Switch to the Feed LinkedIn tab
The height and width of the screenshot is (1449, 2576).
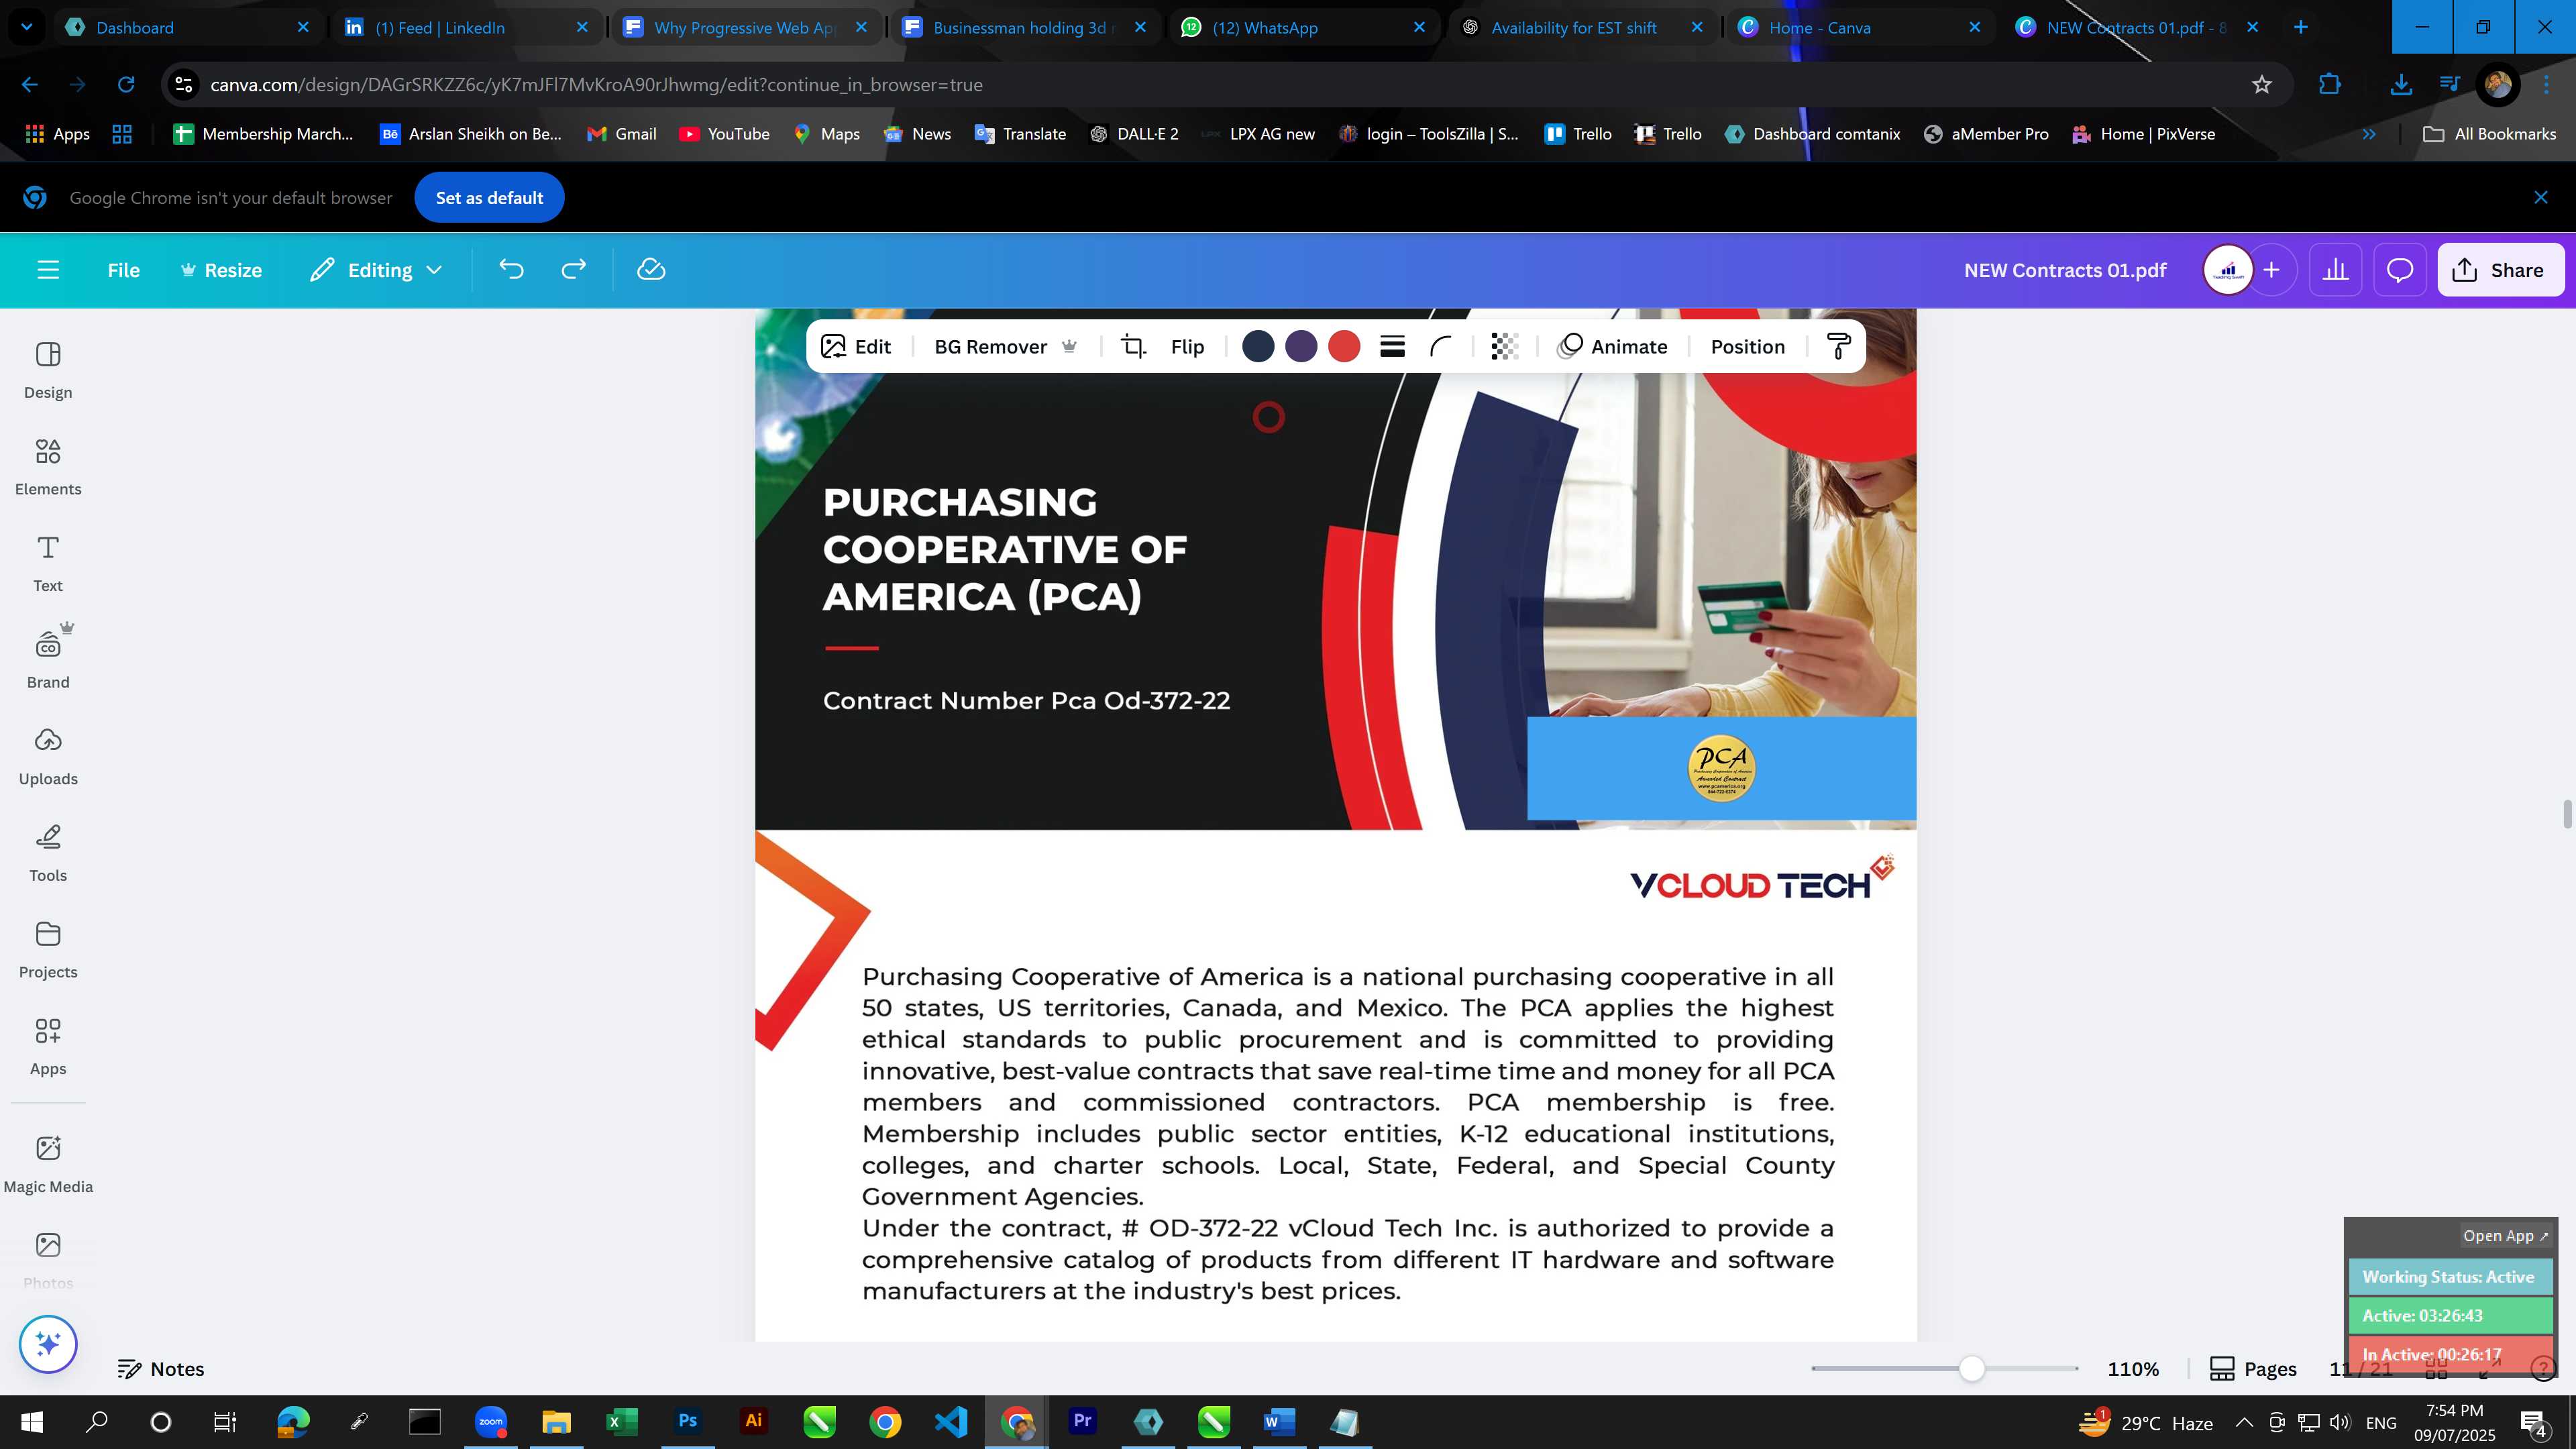(467, 27)
